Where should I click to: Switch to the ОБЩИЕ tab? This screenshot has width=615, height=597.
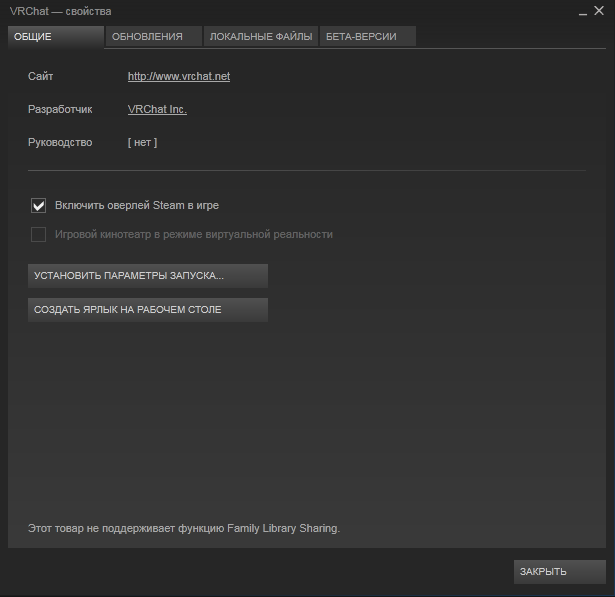pos(56,37)
